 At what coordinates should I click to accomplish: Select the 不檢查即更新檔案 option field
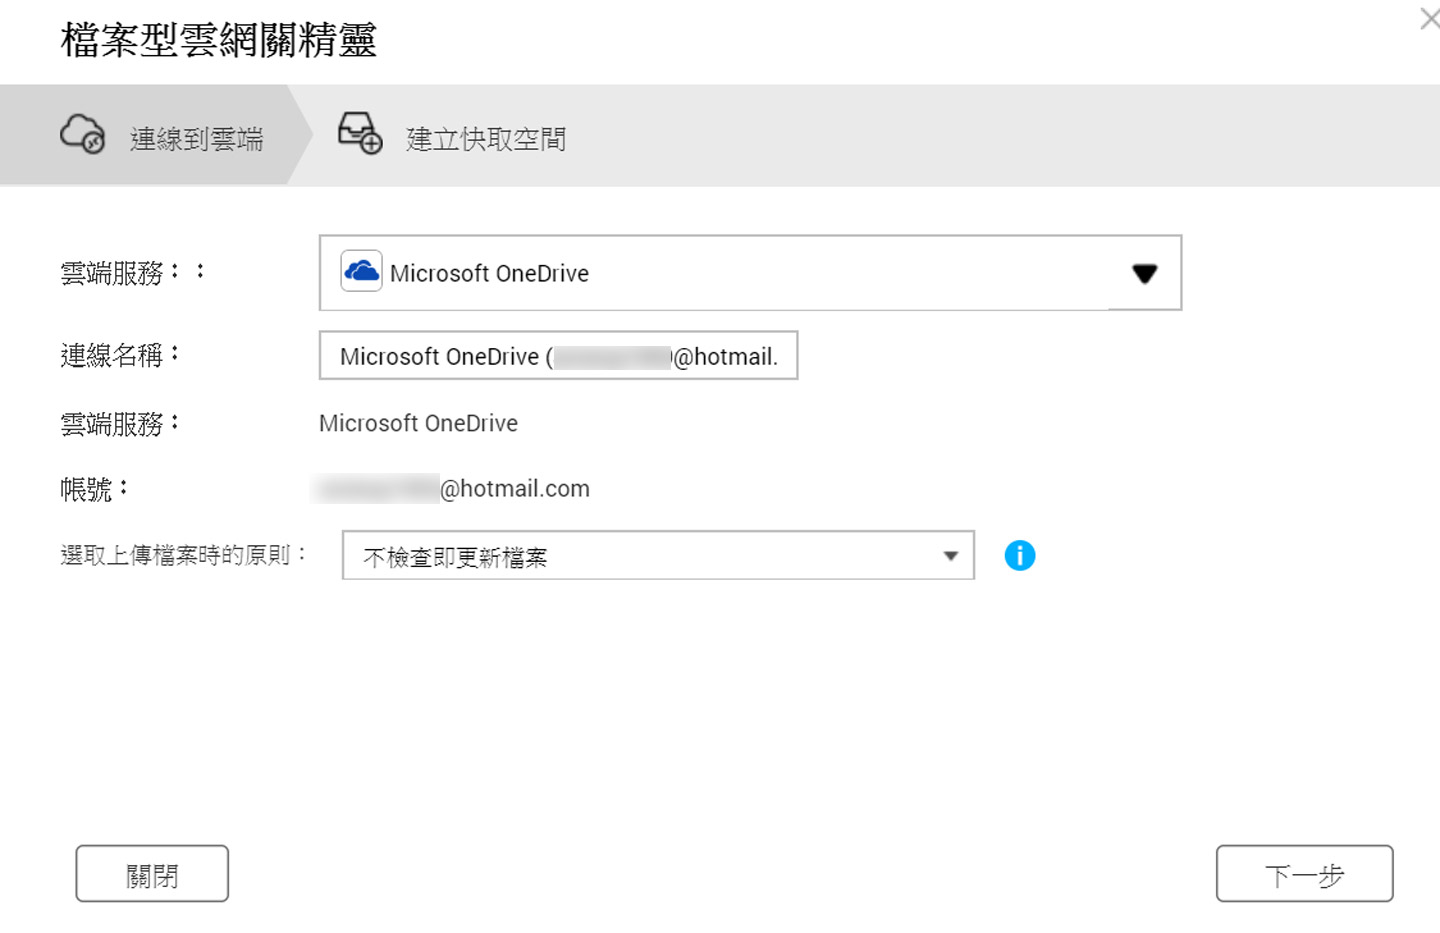pos(656,555)
